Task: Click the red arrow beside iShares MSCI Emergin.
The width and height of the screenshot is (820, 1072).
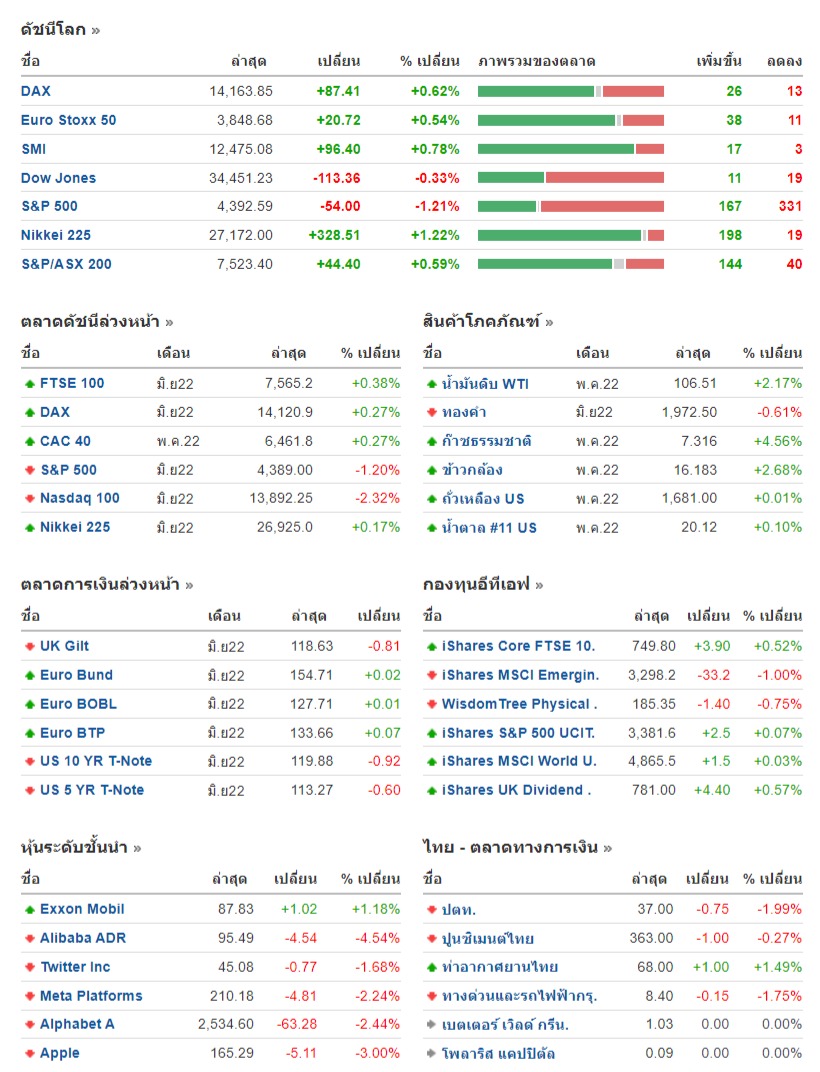Action: (432, 675)
